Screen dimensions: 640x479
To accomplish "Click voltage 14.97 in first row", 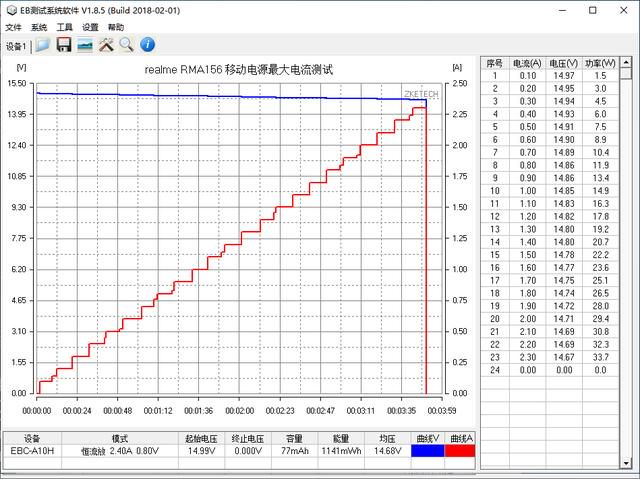I will 564,75.
